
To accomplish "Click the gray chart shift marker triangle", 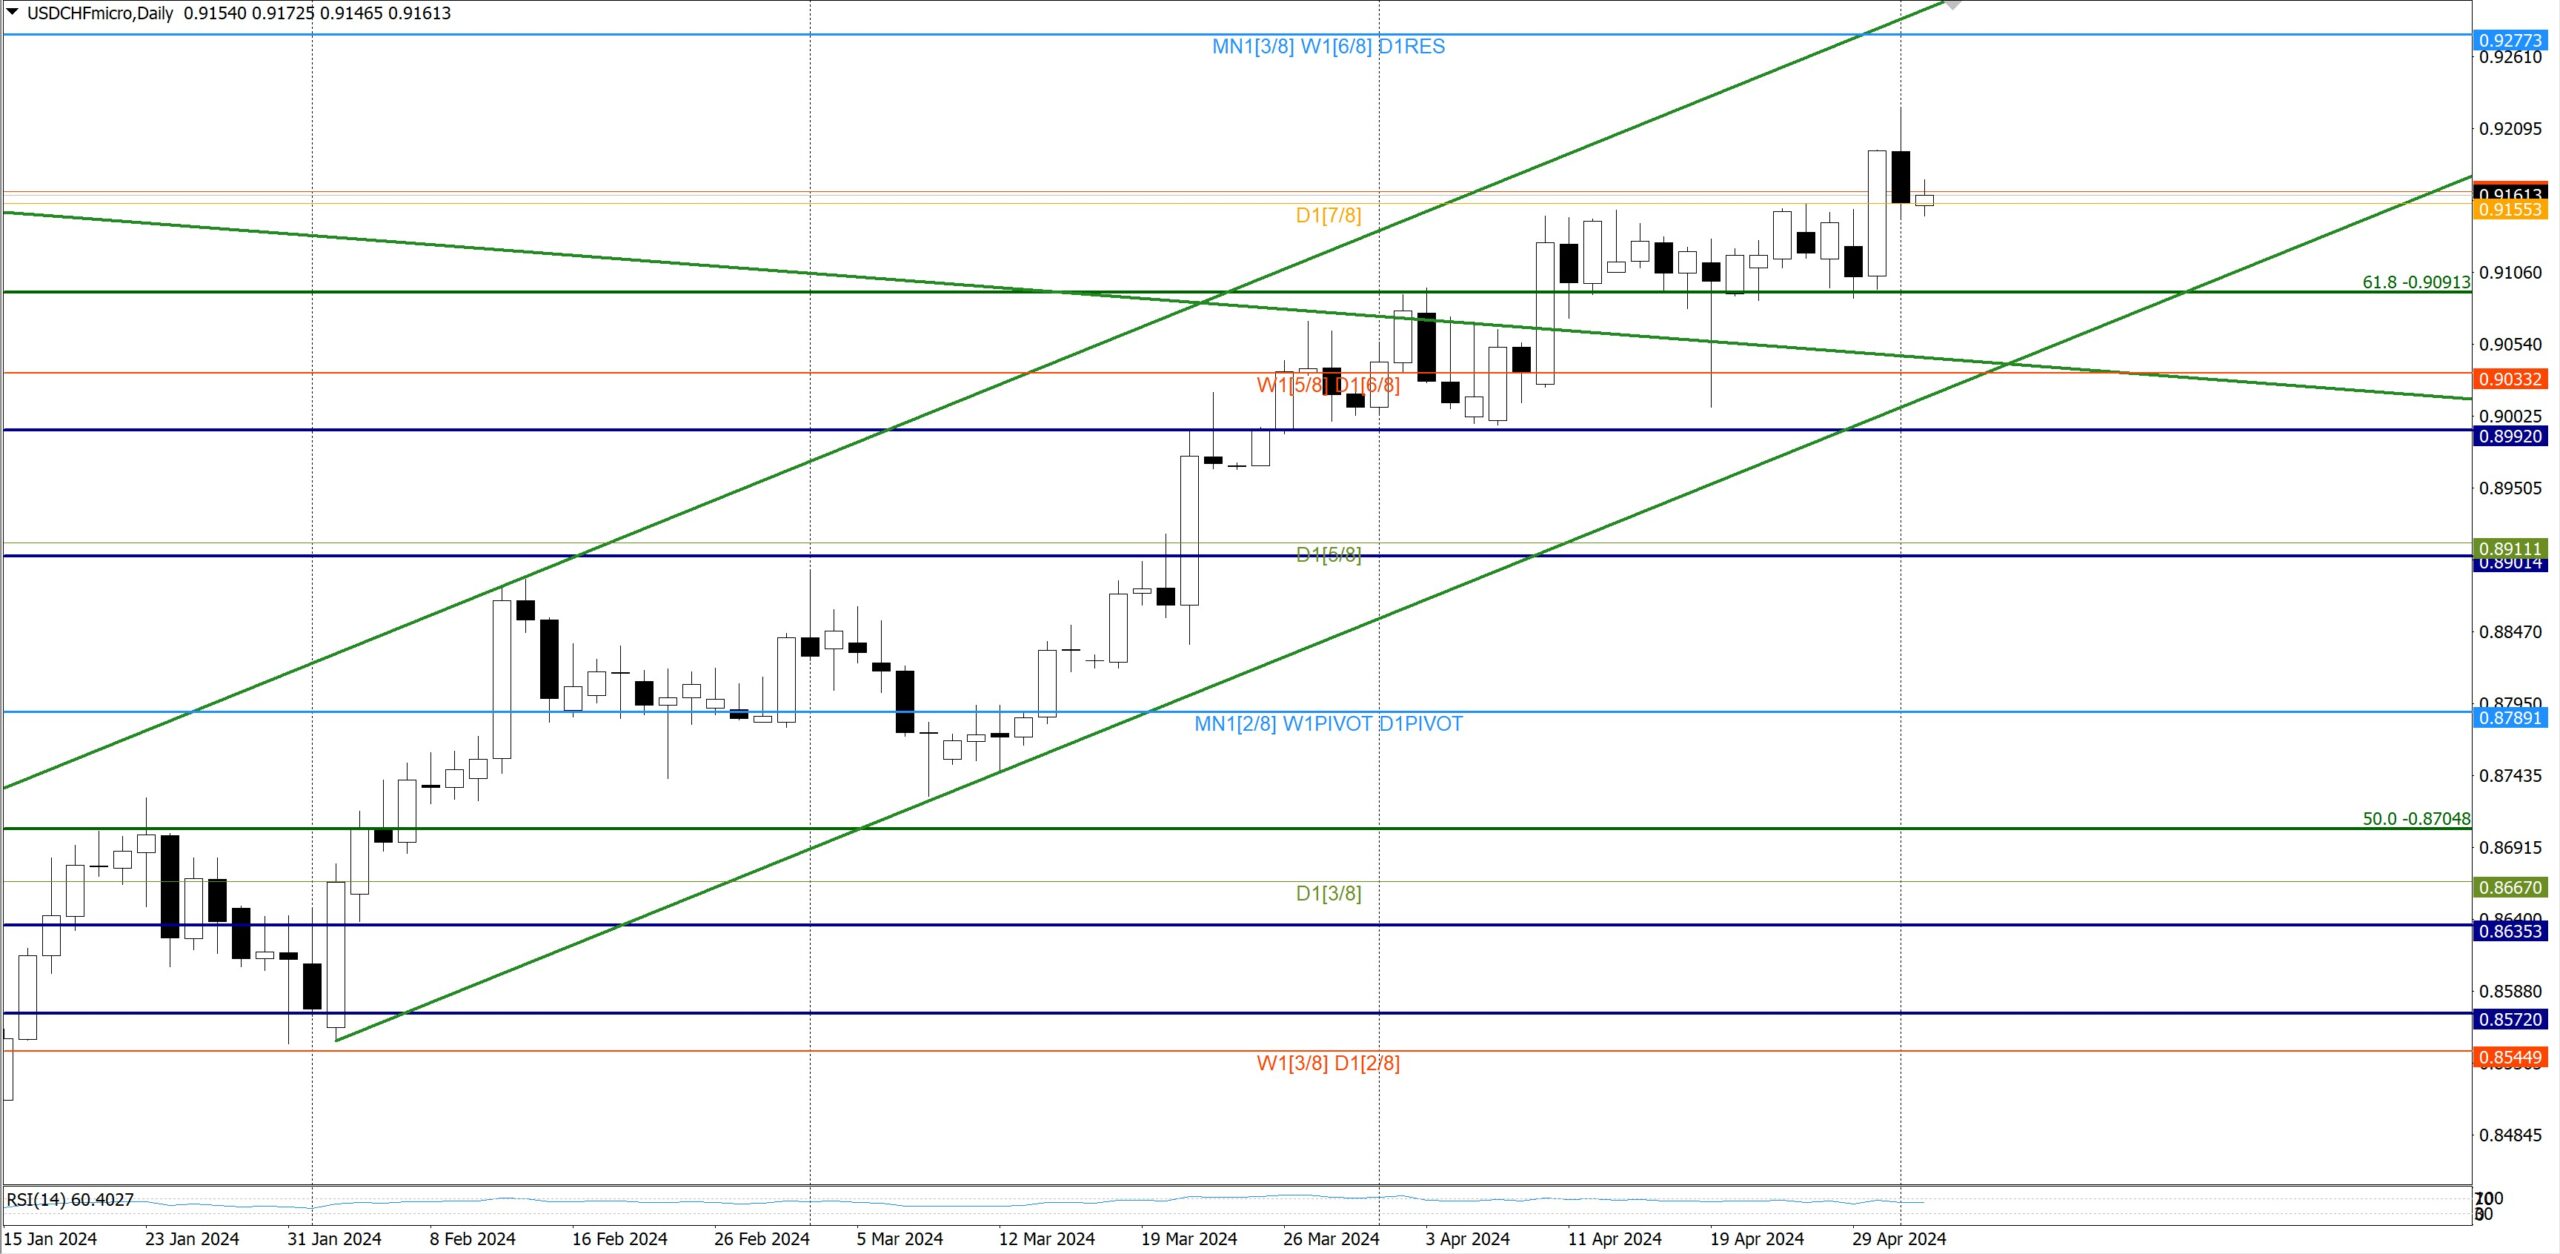I will point(1951,4).
